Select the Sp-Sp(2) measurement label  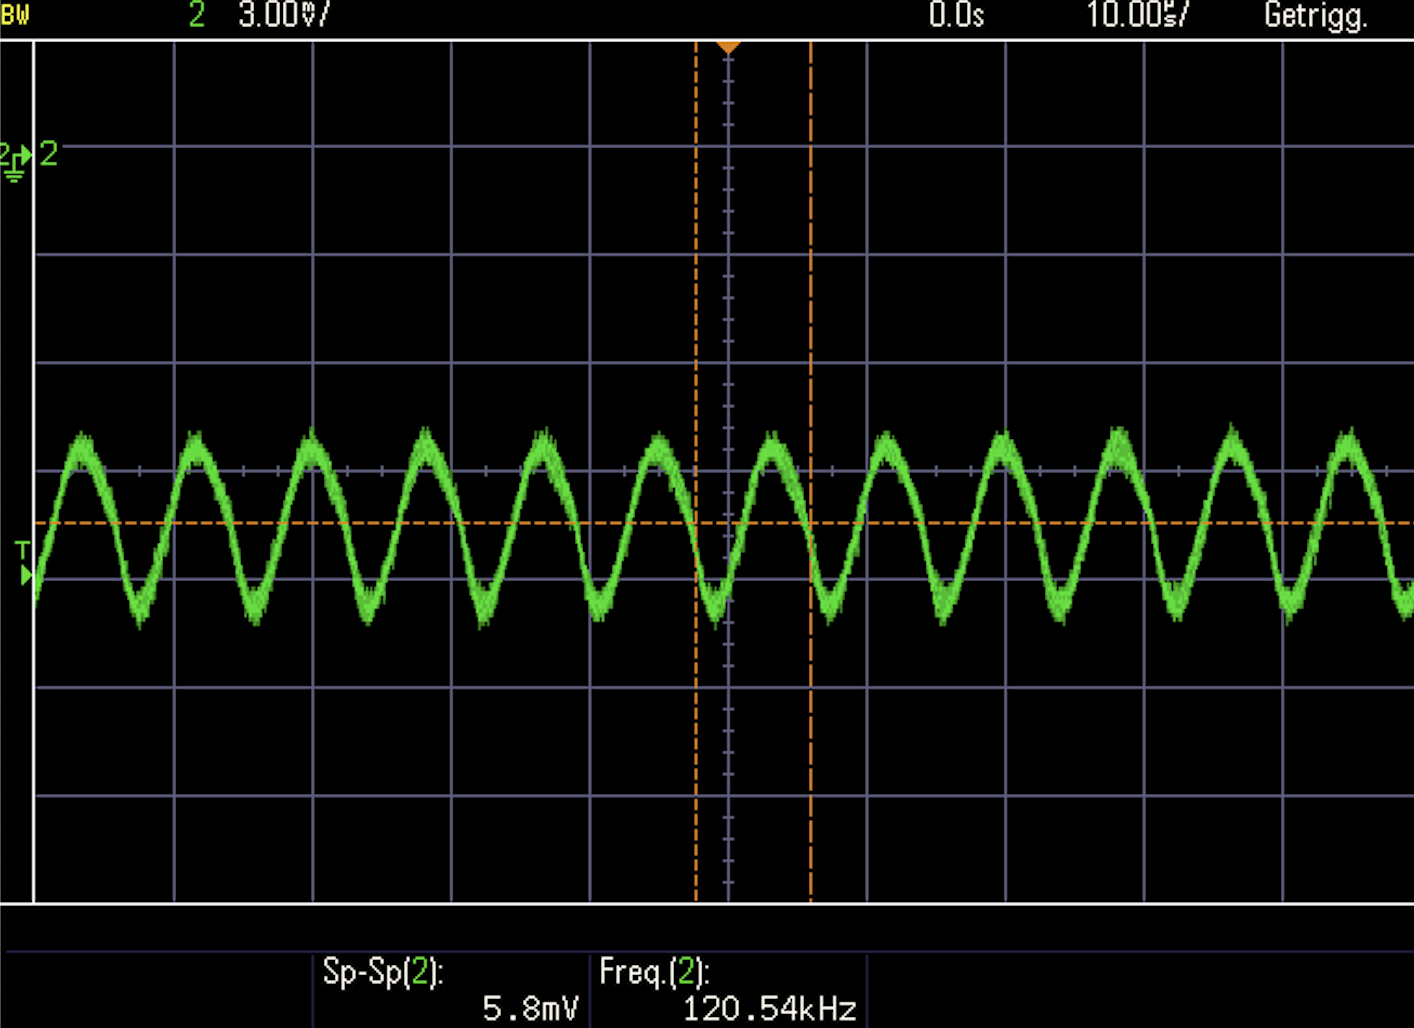(382, 971)
